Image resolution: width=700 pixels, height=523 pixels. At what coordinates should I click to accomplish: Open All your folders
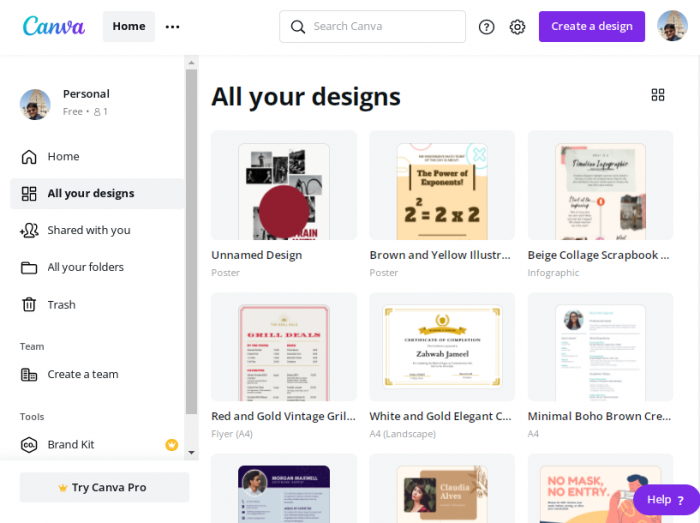click(x=85, y=268)
